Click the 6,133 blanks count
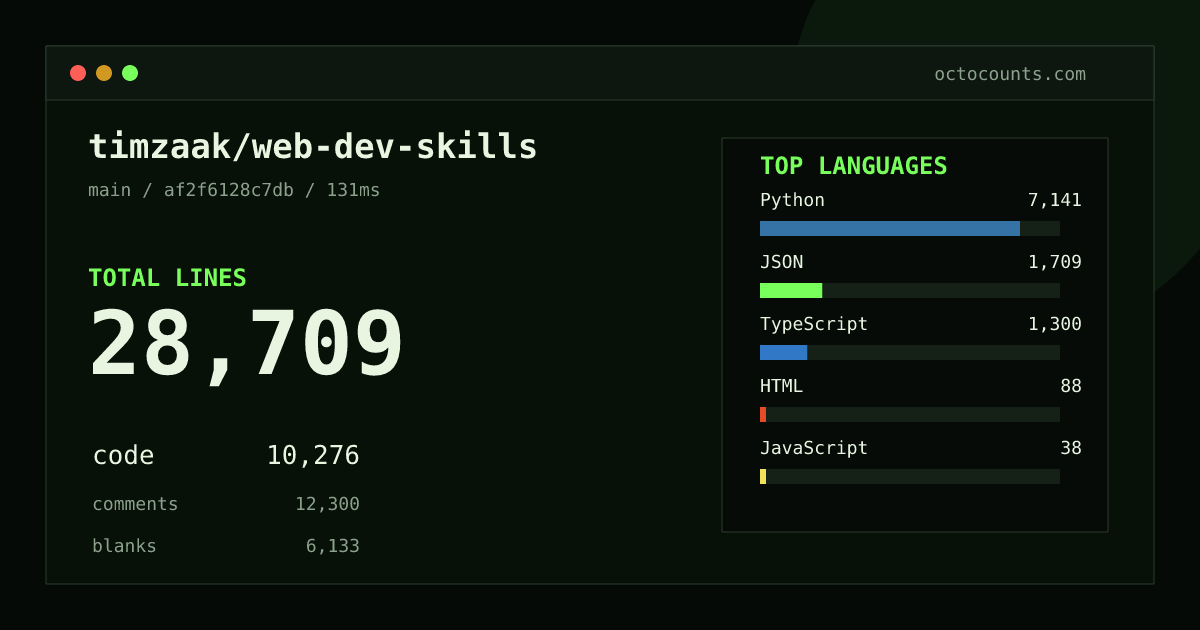This screenshot has width=1200, height=630. [x=332, y=546]
